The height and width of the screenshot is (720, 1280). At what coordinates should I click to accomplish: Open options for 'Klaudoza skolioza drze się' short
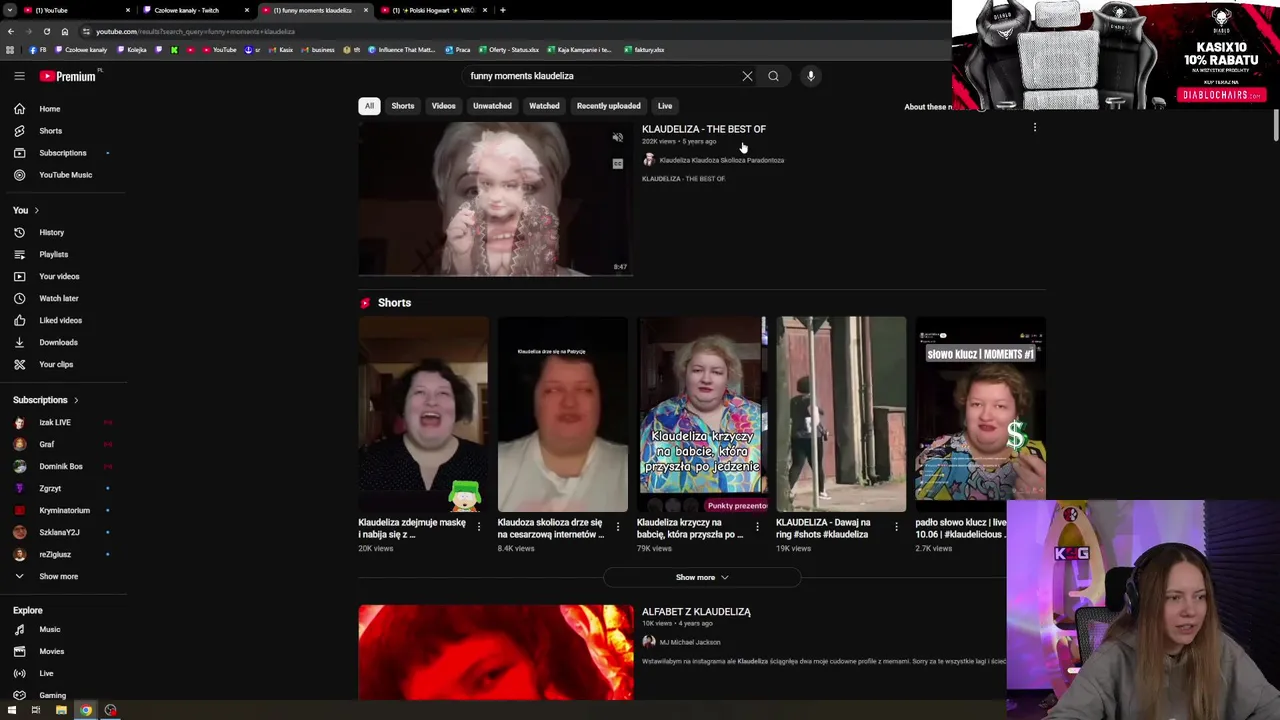[x=617, y=527]
